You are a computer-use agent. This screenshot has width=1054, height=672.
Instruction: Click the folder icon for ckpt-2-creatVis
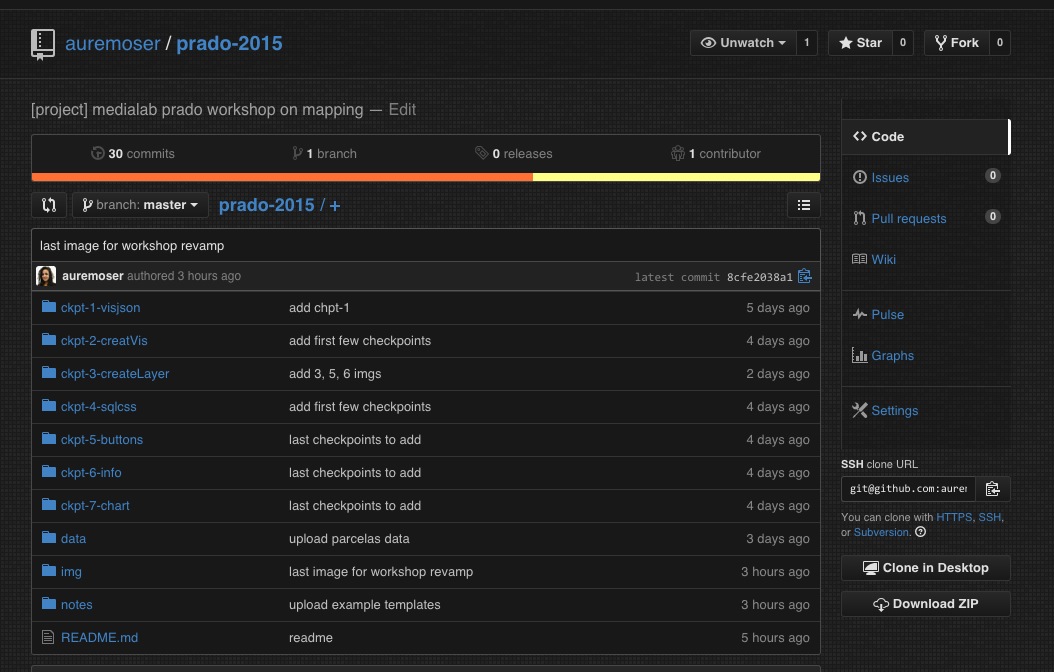pyautogui.click(x=48, y=340)
